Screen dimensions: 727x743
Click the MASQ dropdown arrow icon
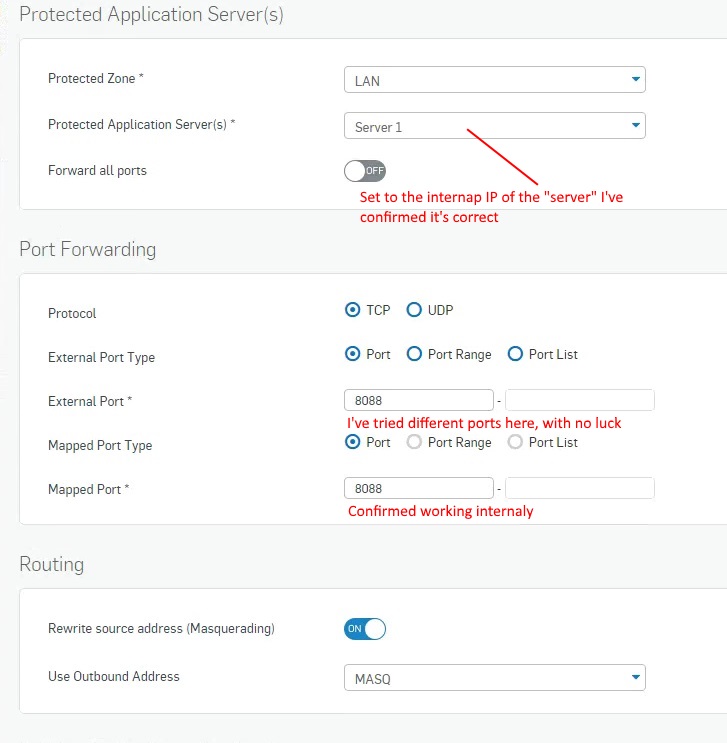point(636,677)
